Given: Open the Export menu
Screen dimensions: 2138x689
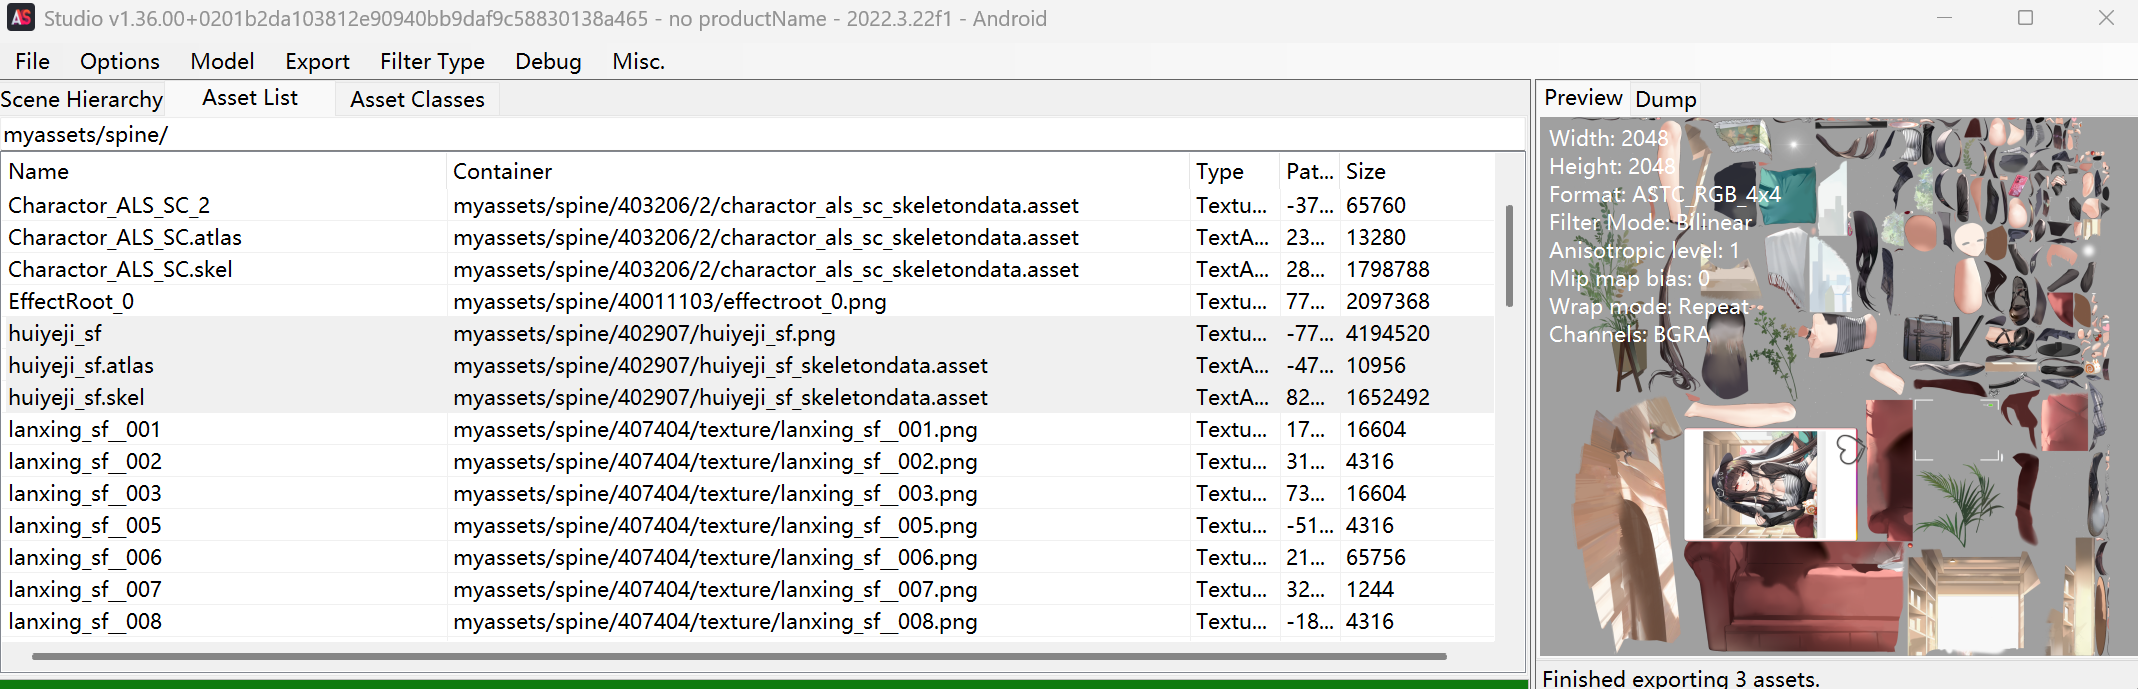Looking at the screenshot, I should pos(317,62).
